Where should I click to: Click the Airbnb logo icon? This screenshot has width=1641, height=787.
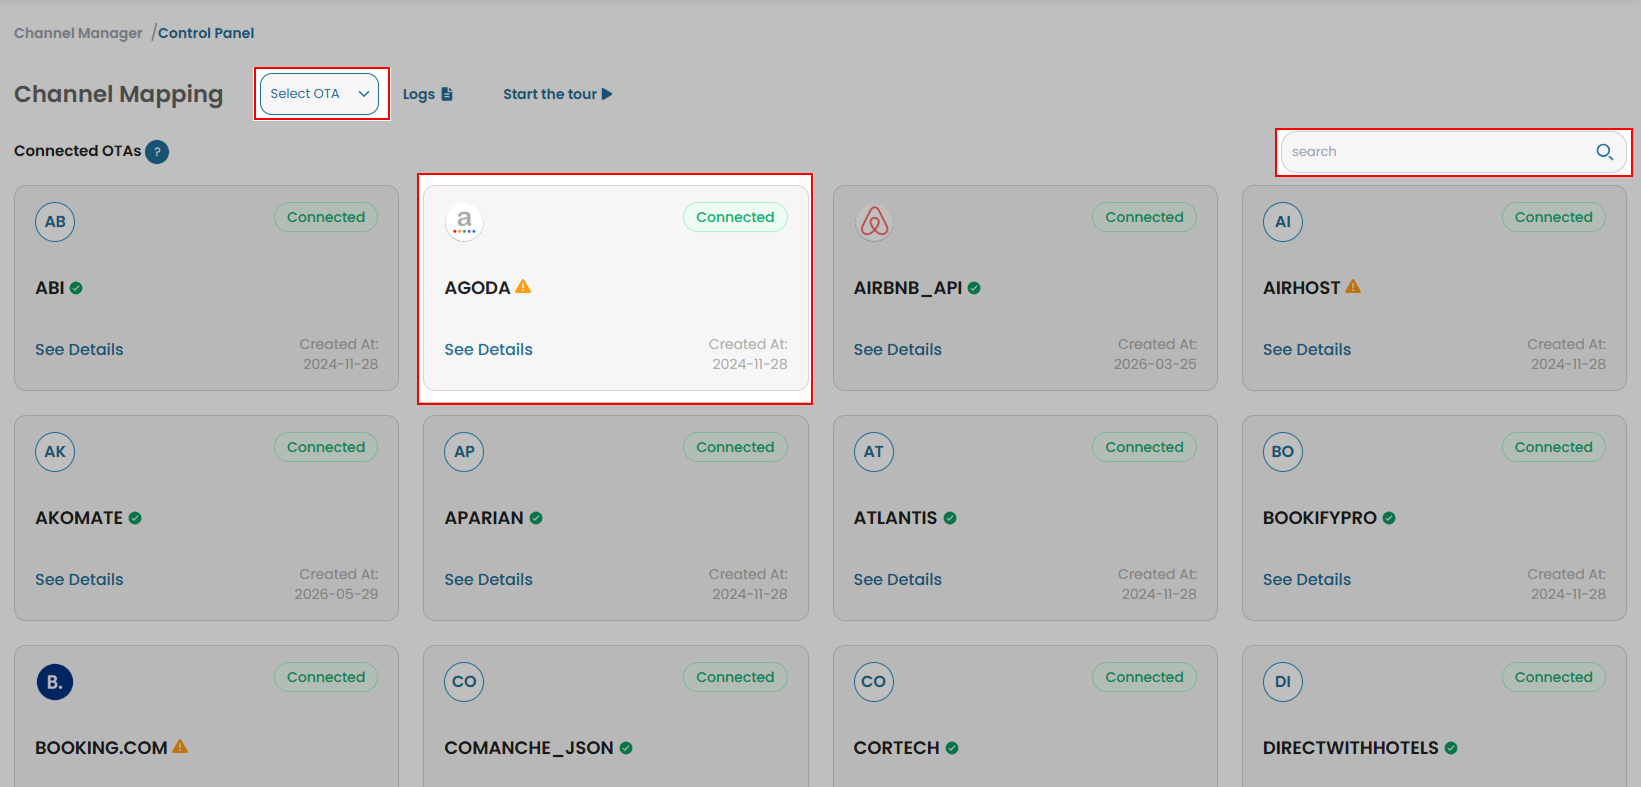click(874, 222)
